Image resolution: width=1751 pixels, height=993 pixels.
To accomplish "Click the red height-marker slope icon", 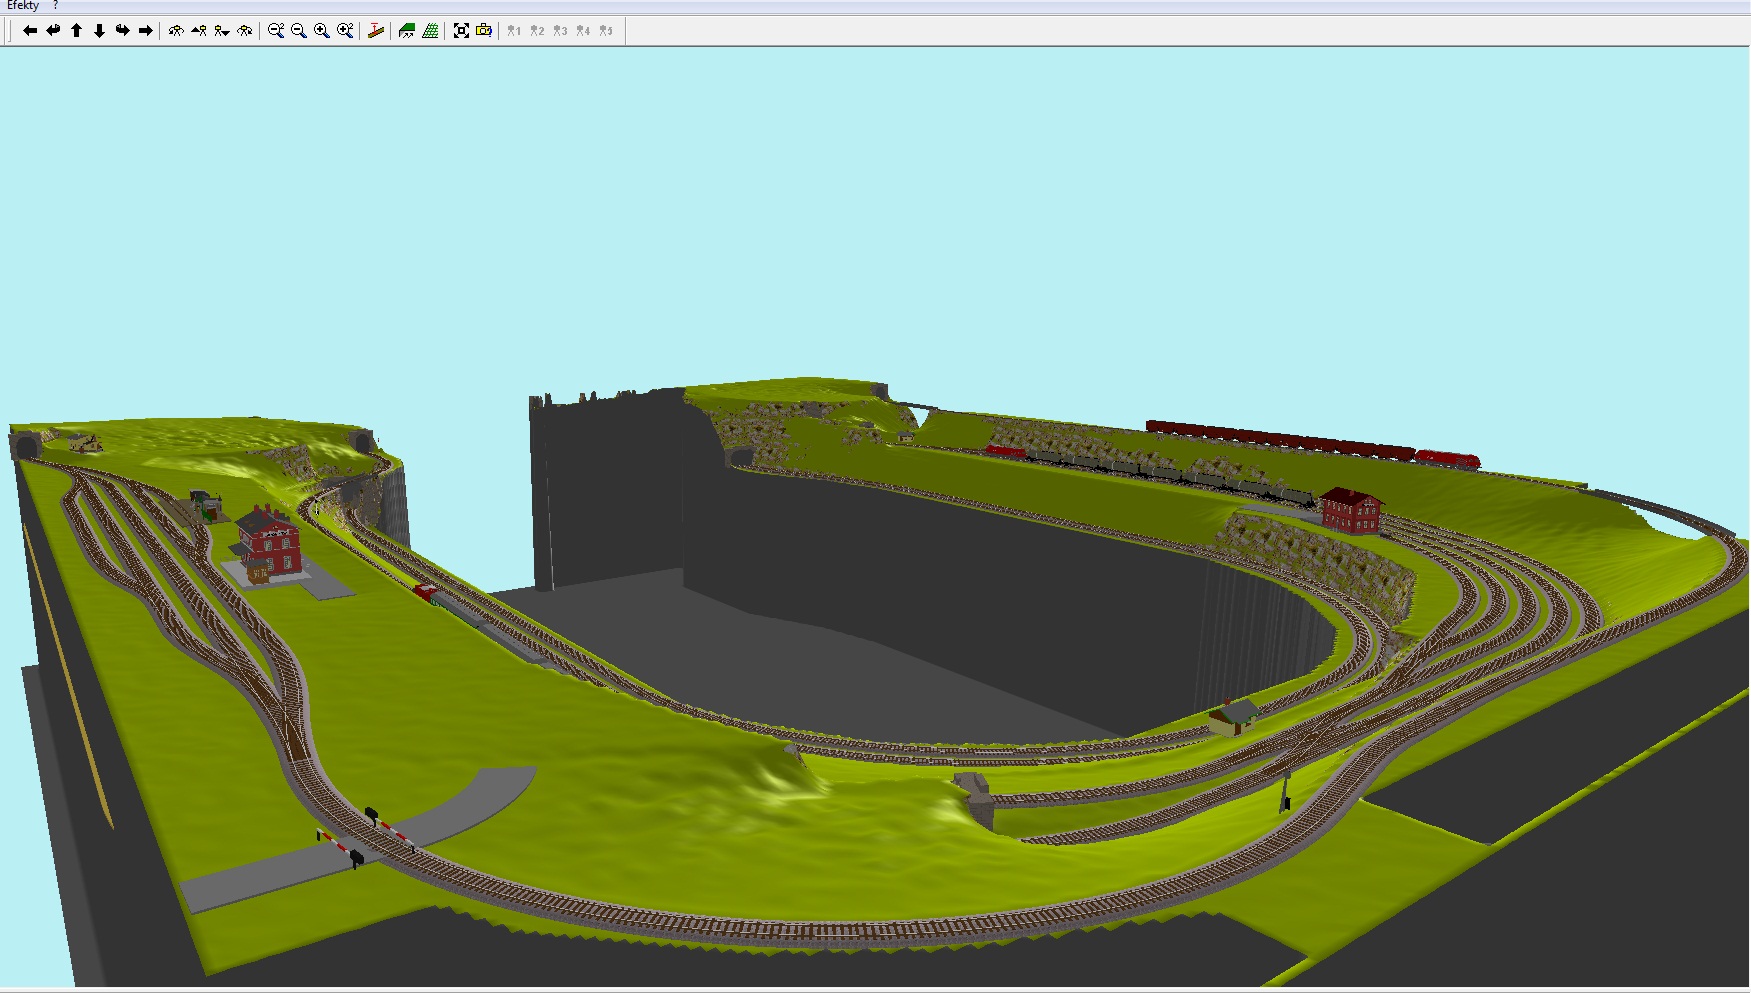I will 376,31.
